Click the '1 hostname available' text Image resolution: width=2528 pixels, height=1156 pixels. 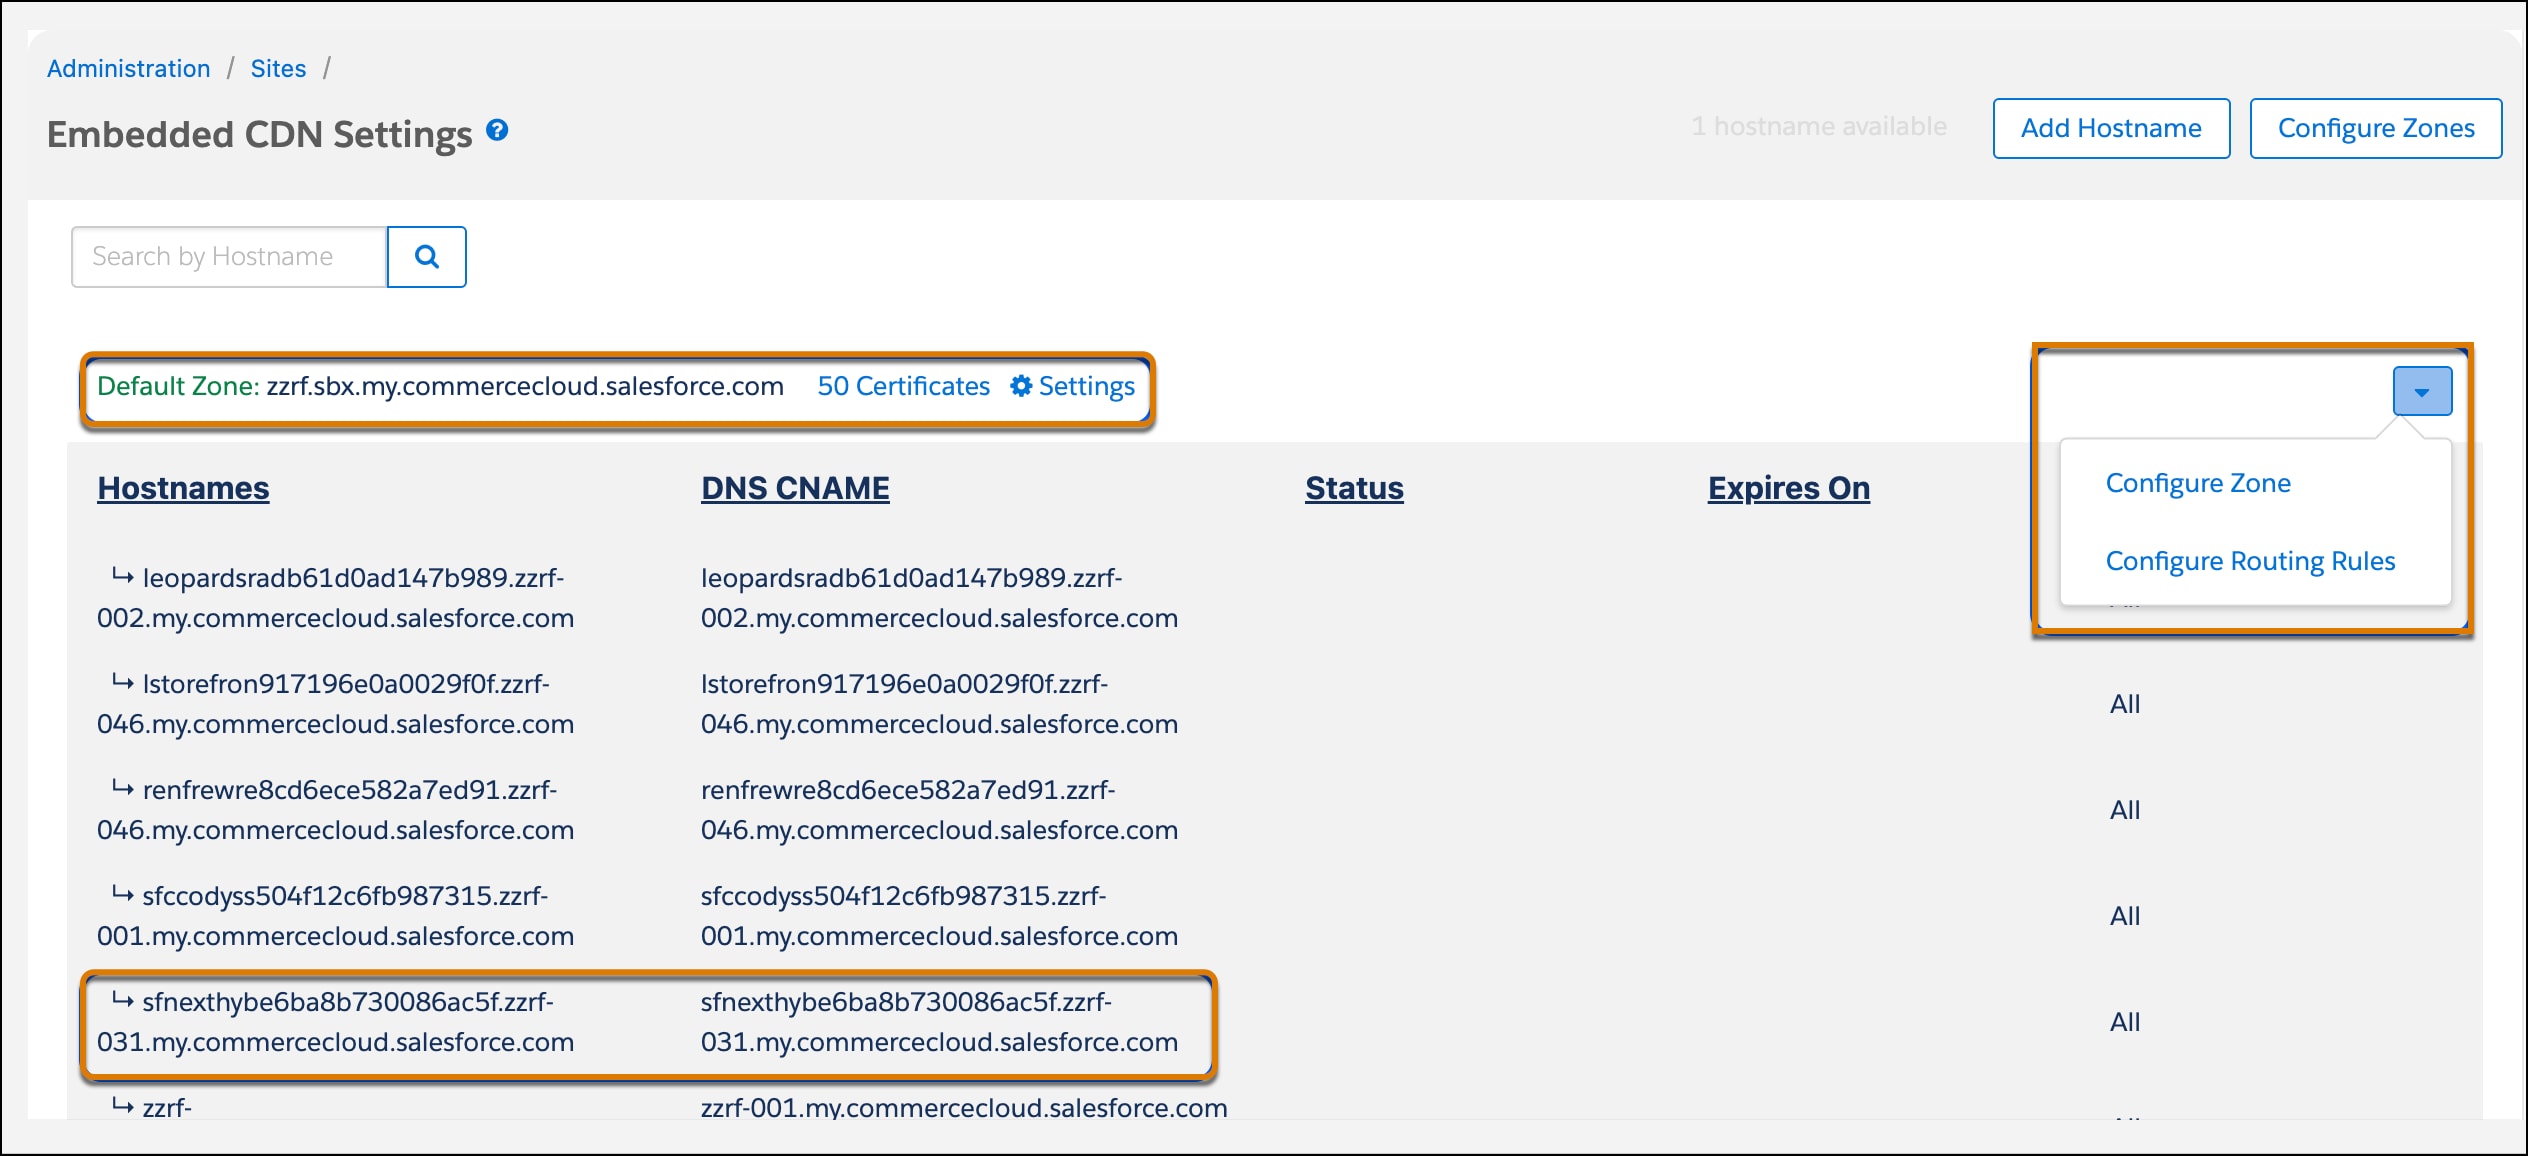(1819, 127)
